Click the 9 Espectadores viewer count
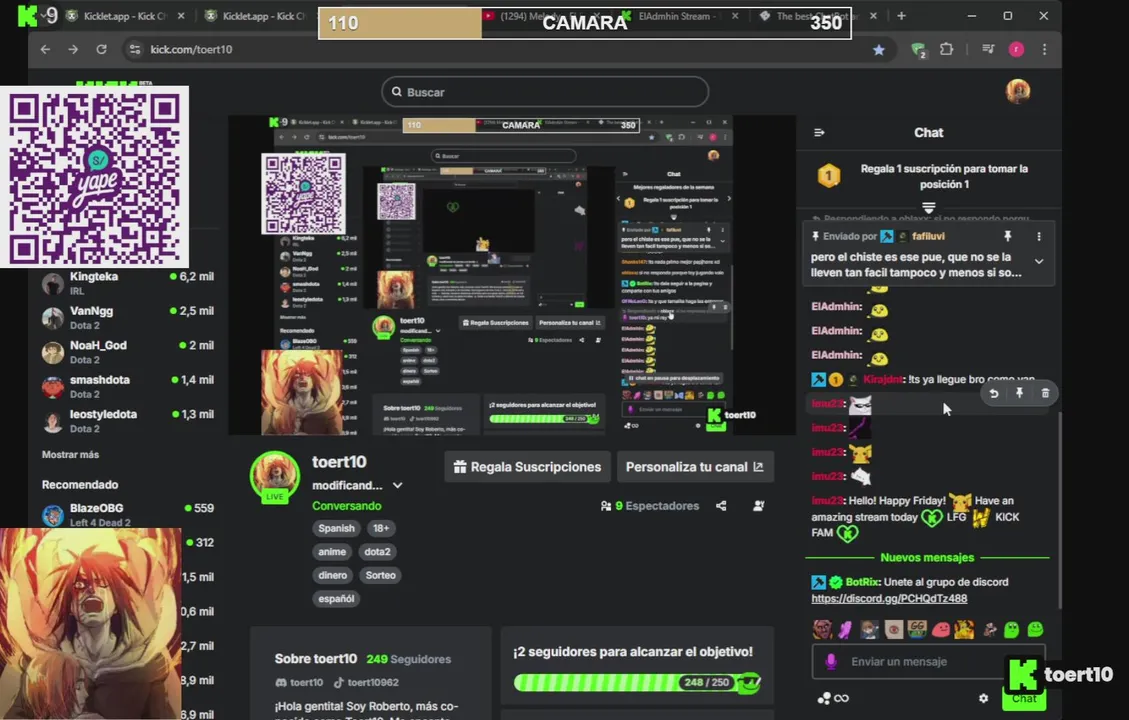The height and width of the screenshot is (720, 1129). pyautogui.click(x=650, y=506)
